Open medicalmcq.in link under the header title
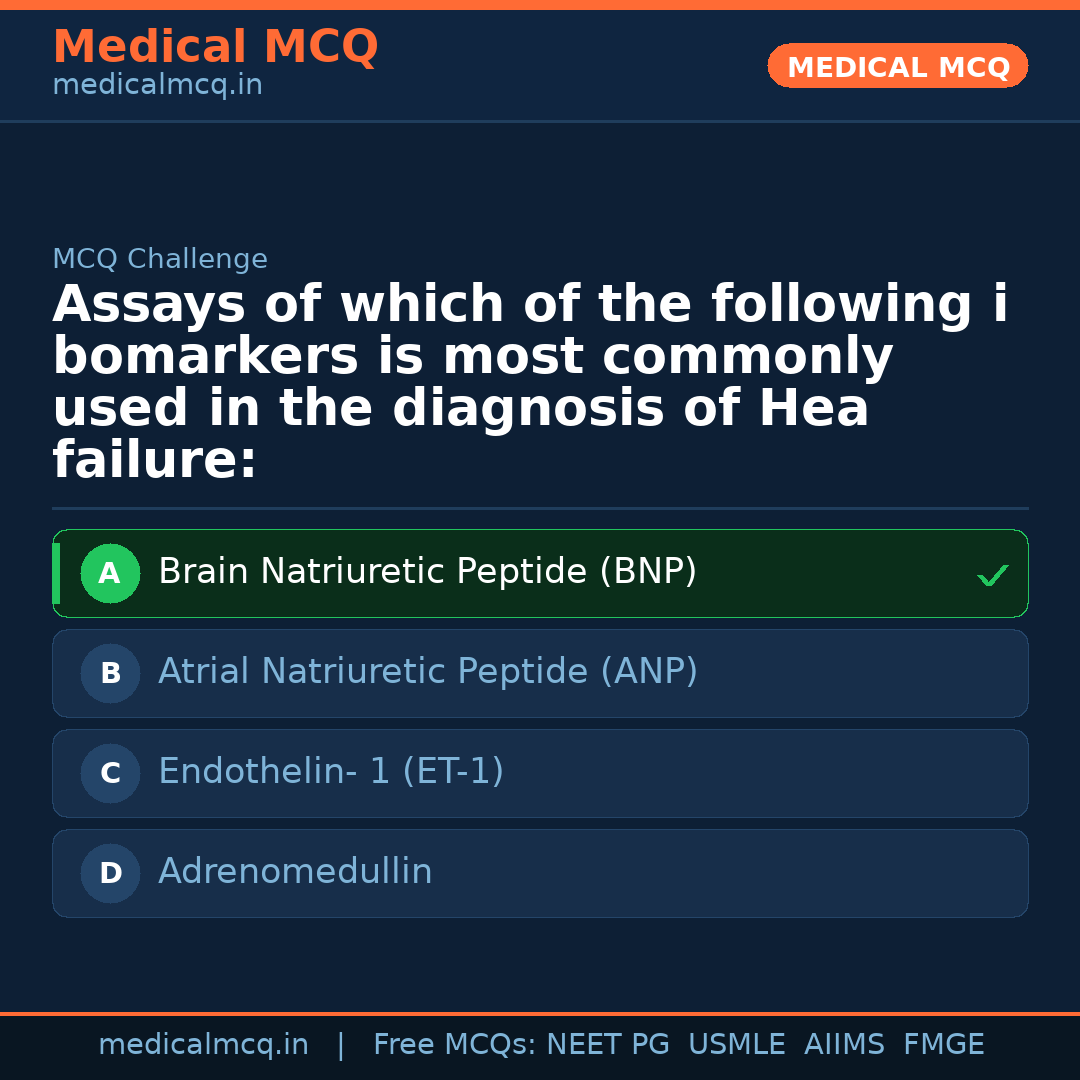Screen dimensions: 1080x1080 coord(157,86)
